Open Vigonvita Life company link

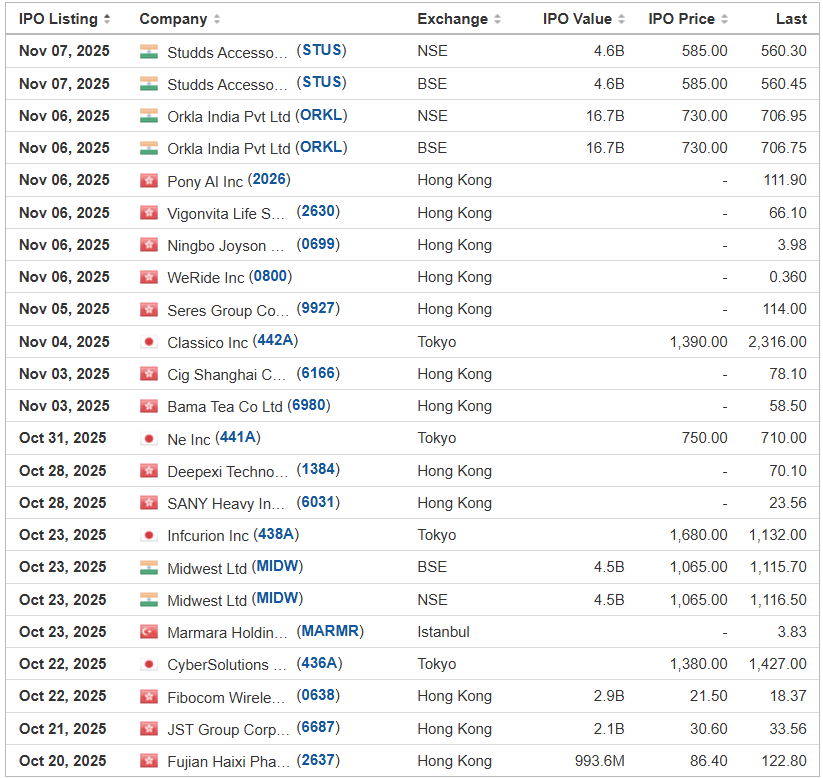(226, 214)
